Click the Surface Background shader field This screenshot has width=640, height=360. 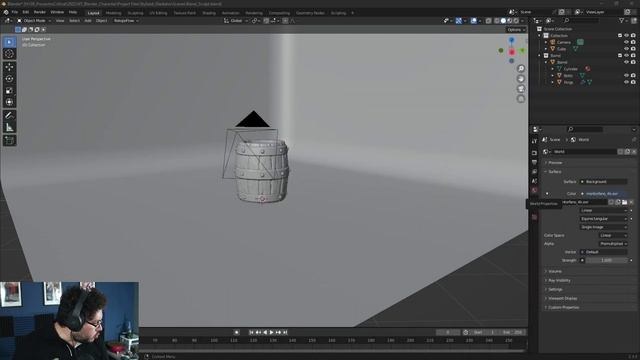tap(604, 182)
